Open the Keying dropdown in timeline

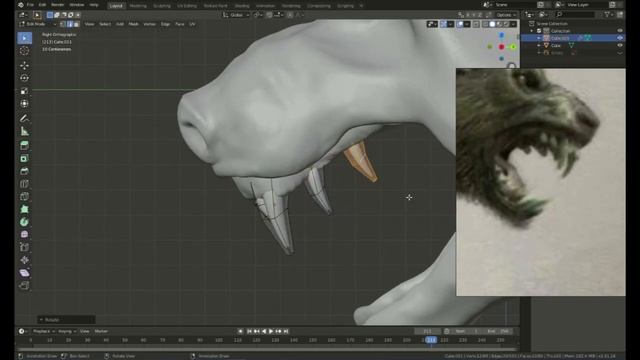coord(67,331)
